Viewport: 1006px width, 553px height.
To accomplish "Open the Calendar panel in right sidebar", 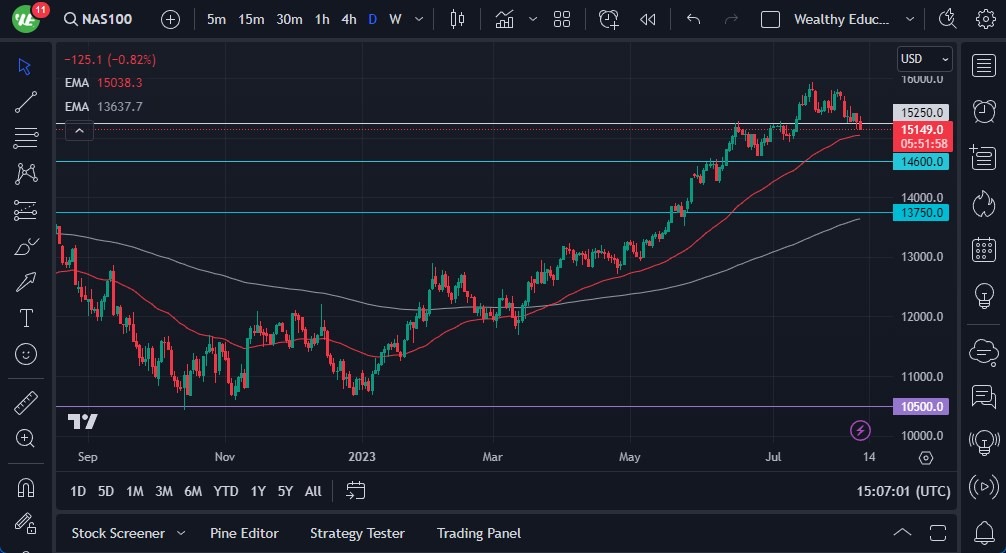I will tap(983, 249).
